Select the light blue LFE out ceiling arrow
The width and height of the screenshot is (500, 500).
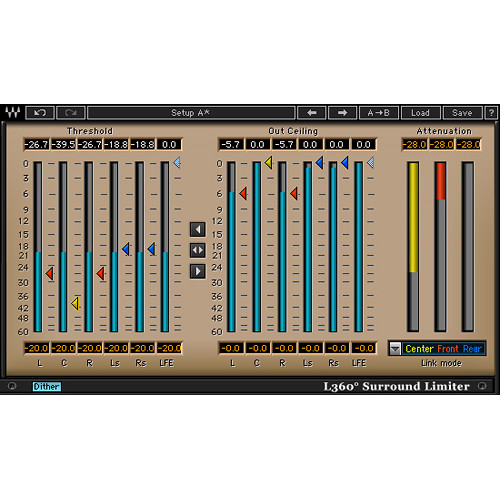pos(370,163)
